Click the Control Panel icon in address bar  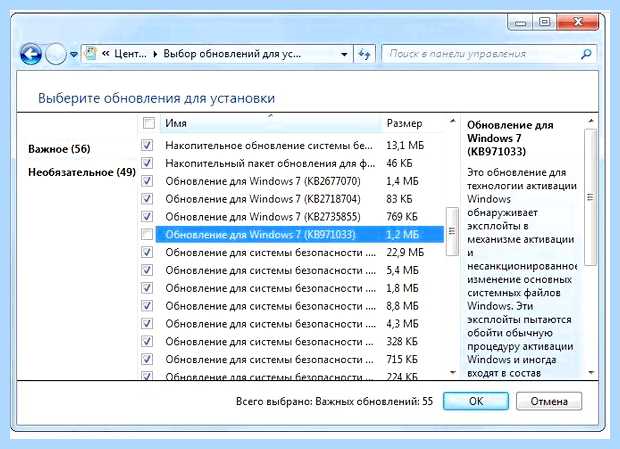pyautogui.click(x=91, y=53)
